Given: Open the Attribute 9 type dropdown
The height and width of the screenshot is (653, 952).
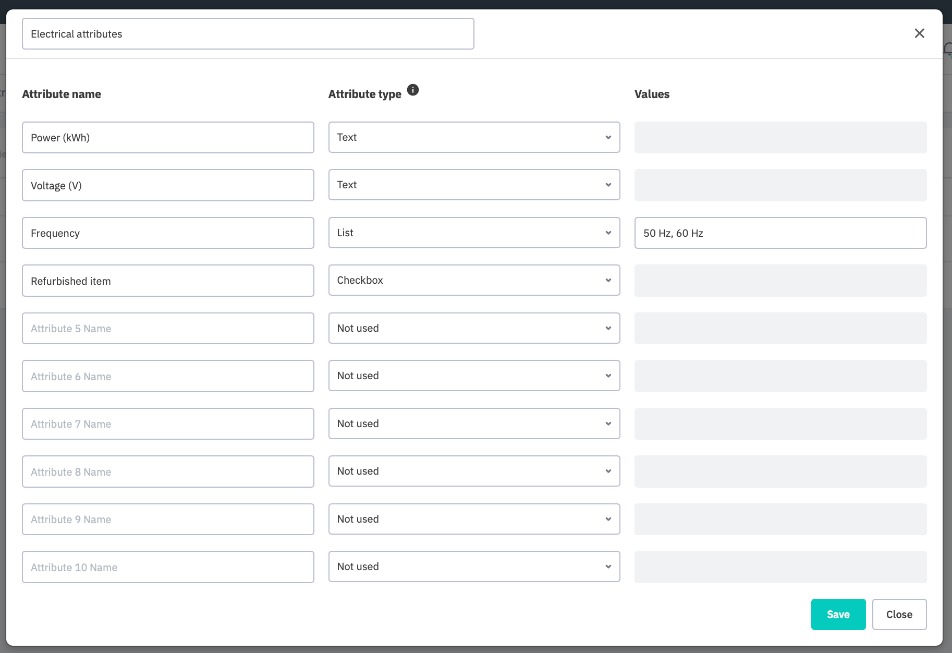Looking at the screenshot, I should pyautogui.click(x=473, y=519).
